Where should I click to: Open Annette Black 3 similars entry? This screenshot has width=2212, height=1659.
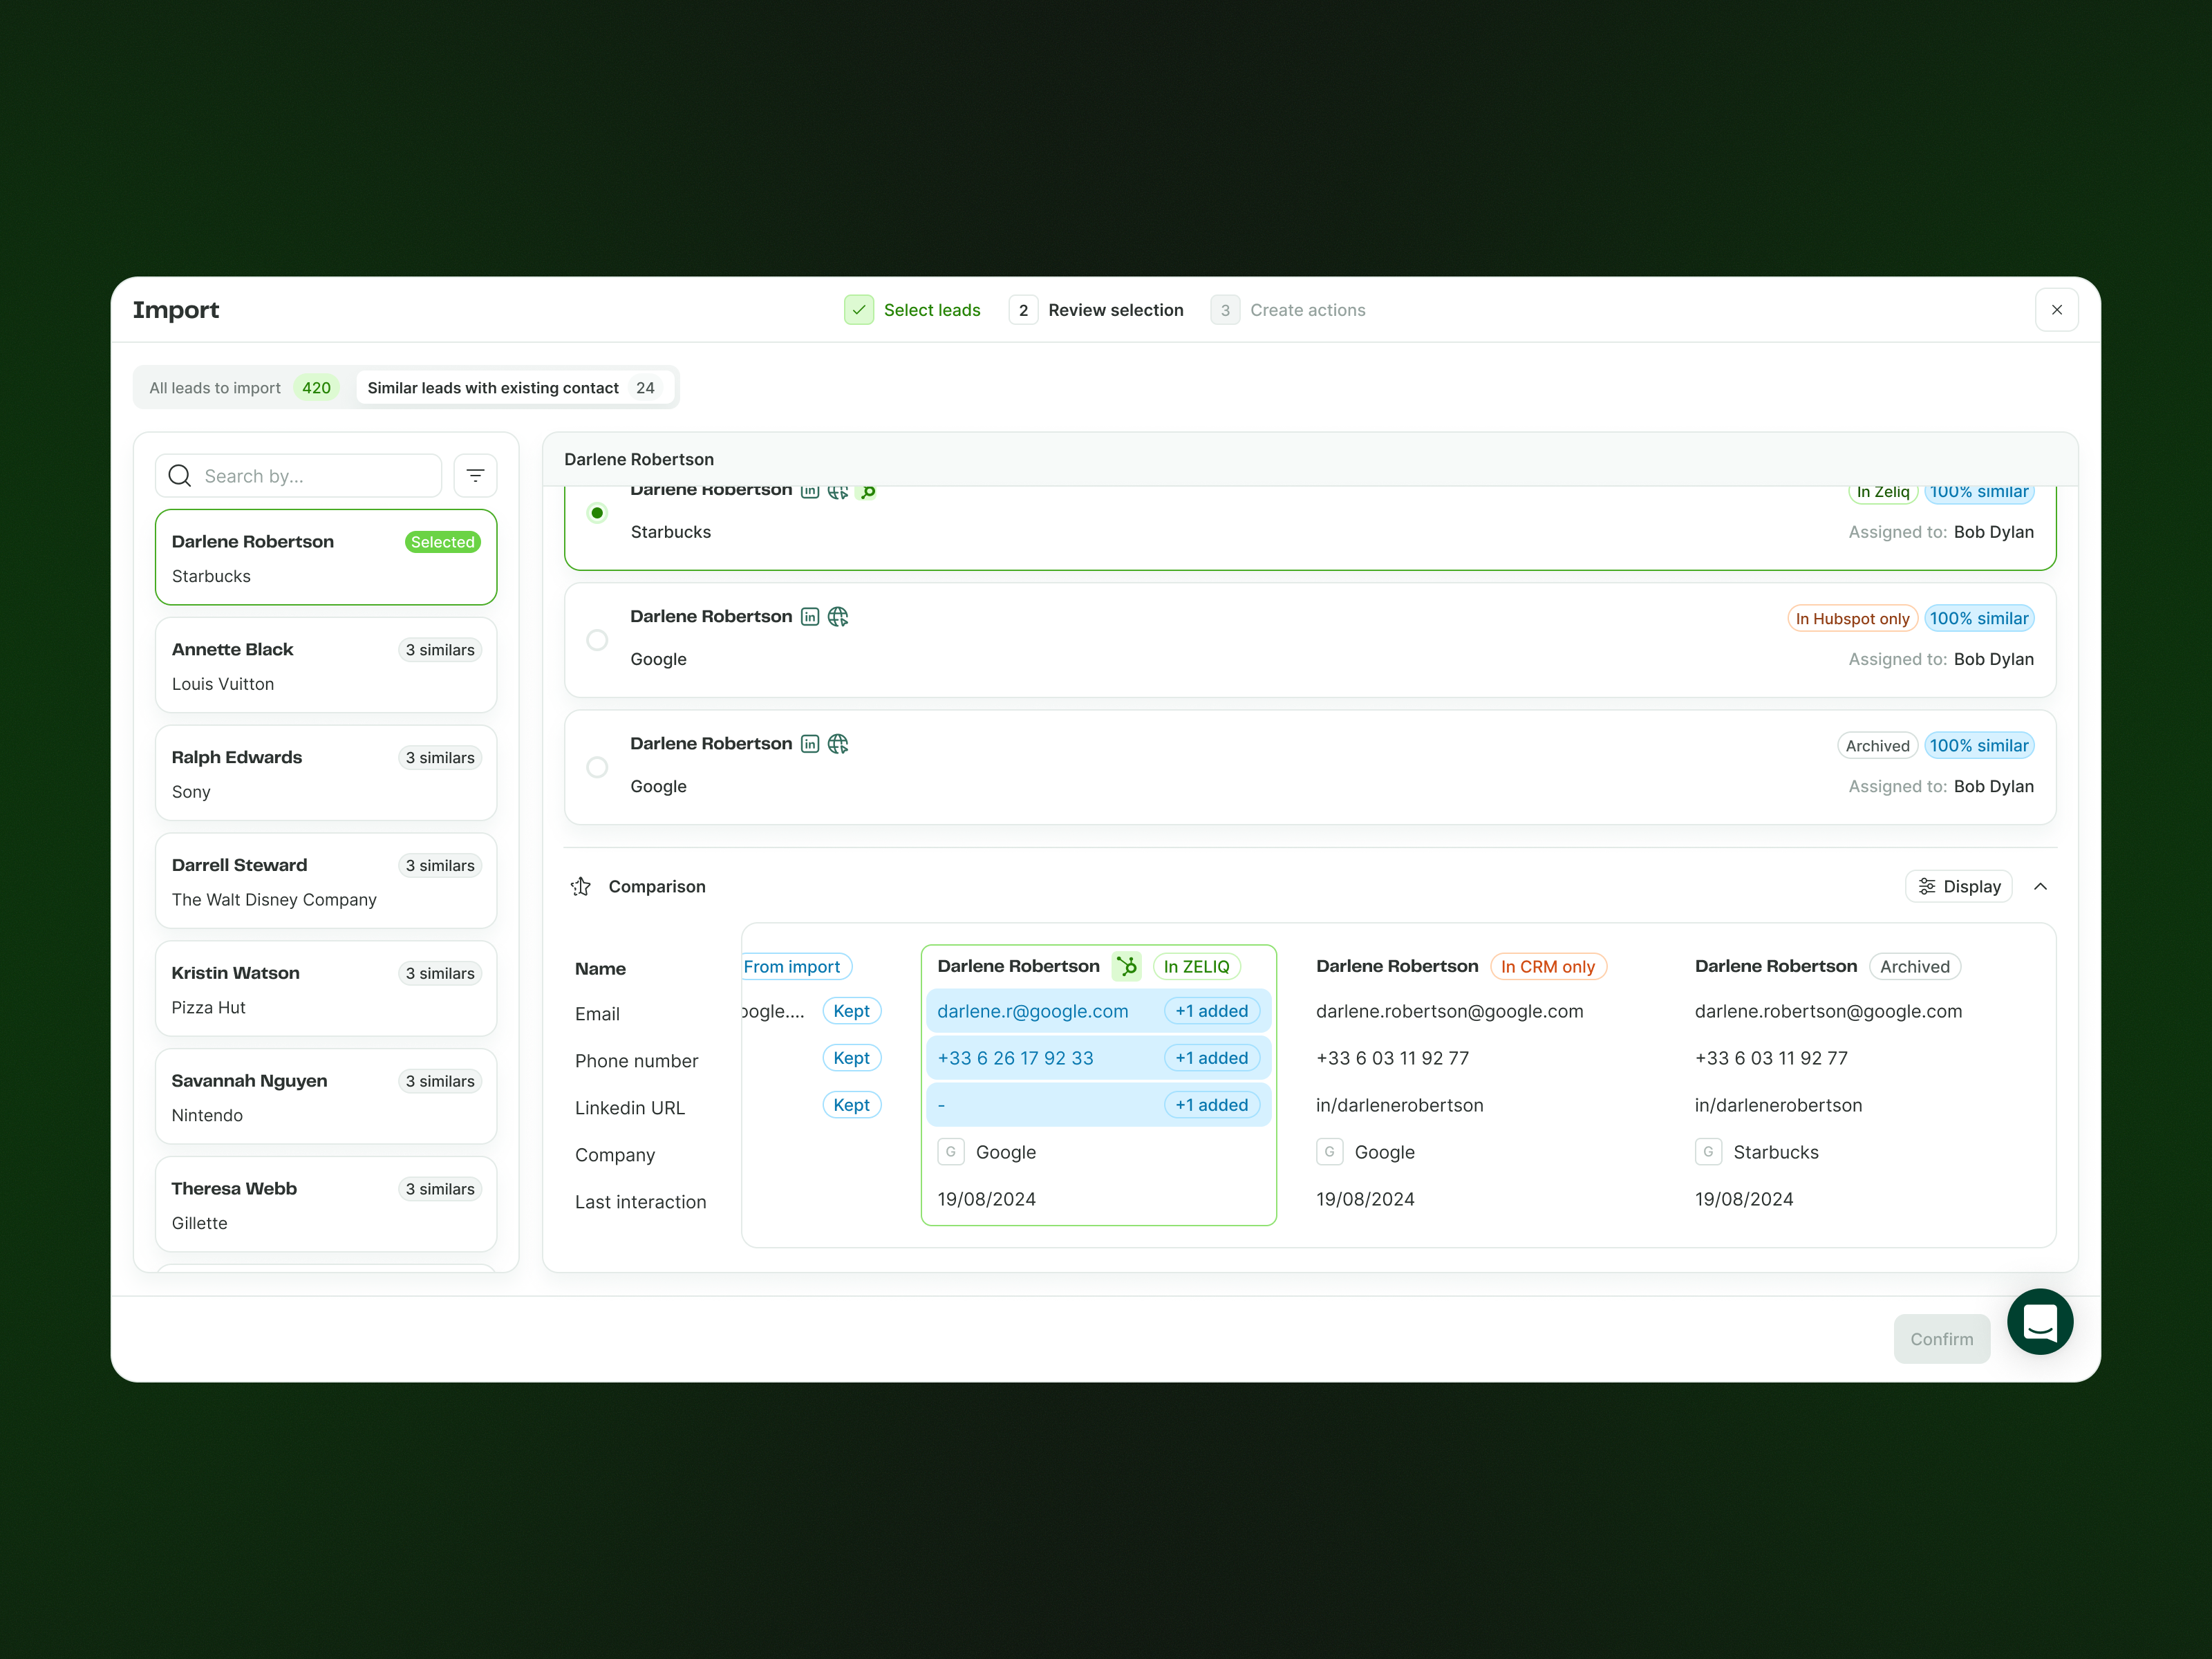point(326,666)
